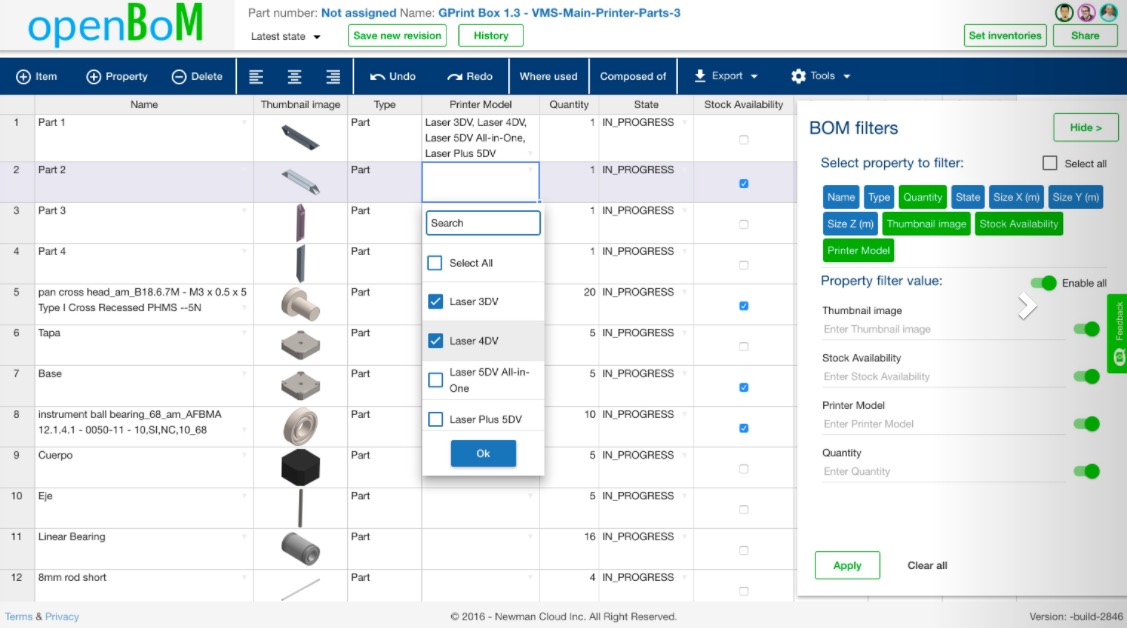Open the Part 1 thumbnail image
Image resolution: width=1127 pixels, height=628 pixels.
300,137
